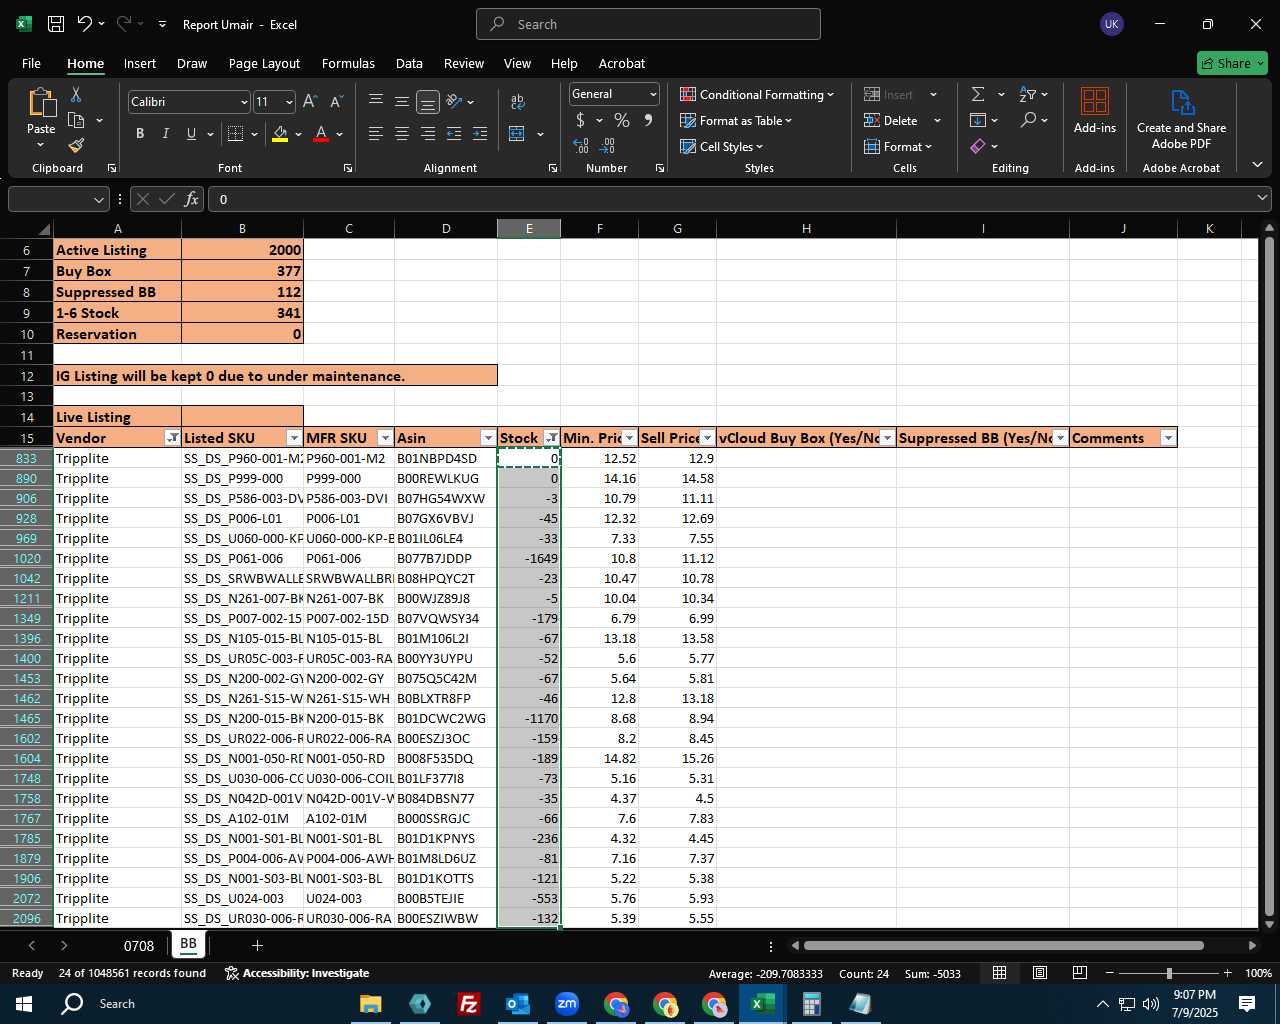Viewport: 1280px width, 1024px height.
Task: Switch to Page Layout view
Action: [1039, 973]
